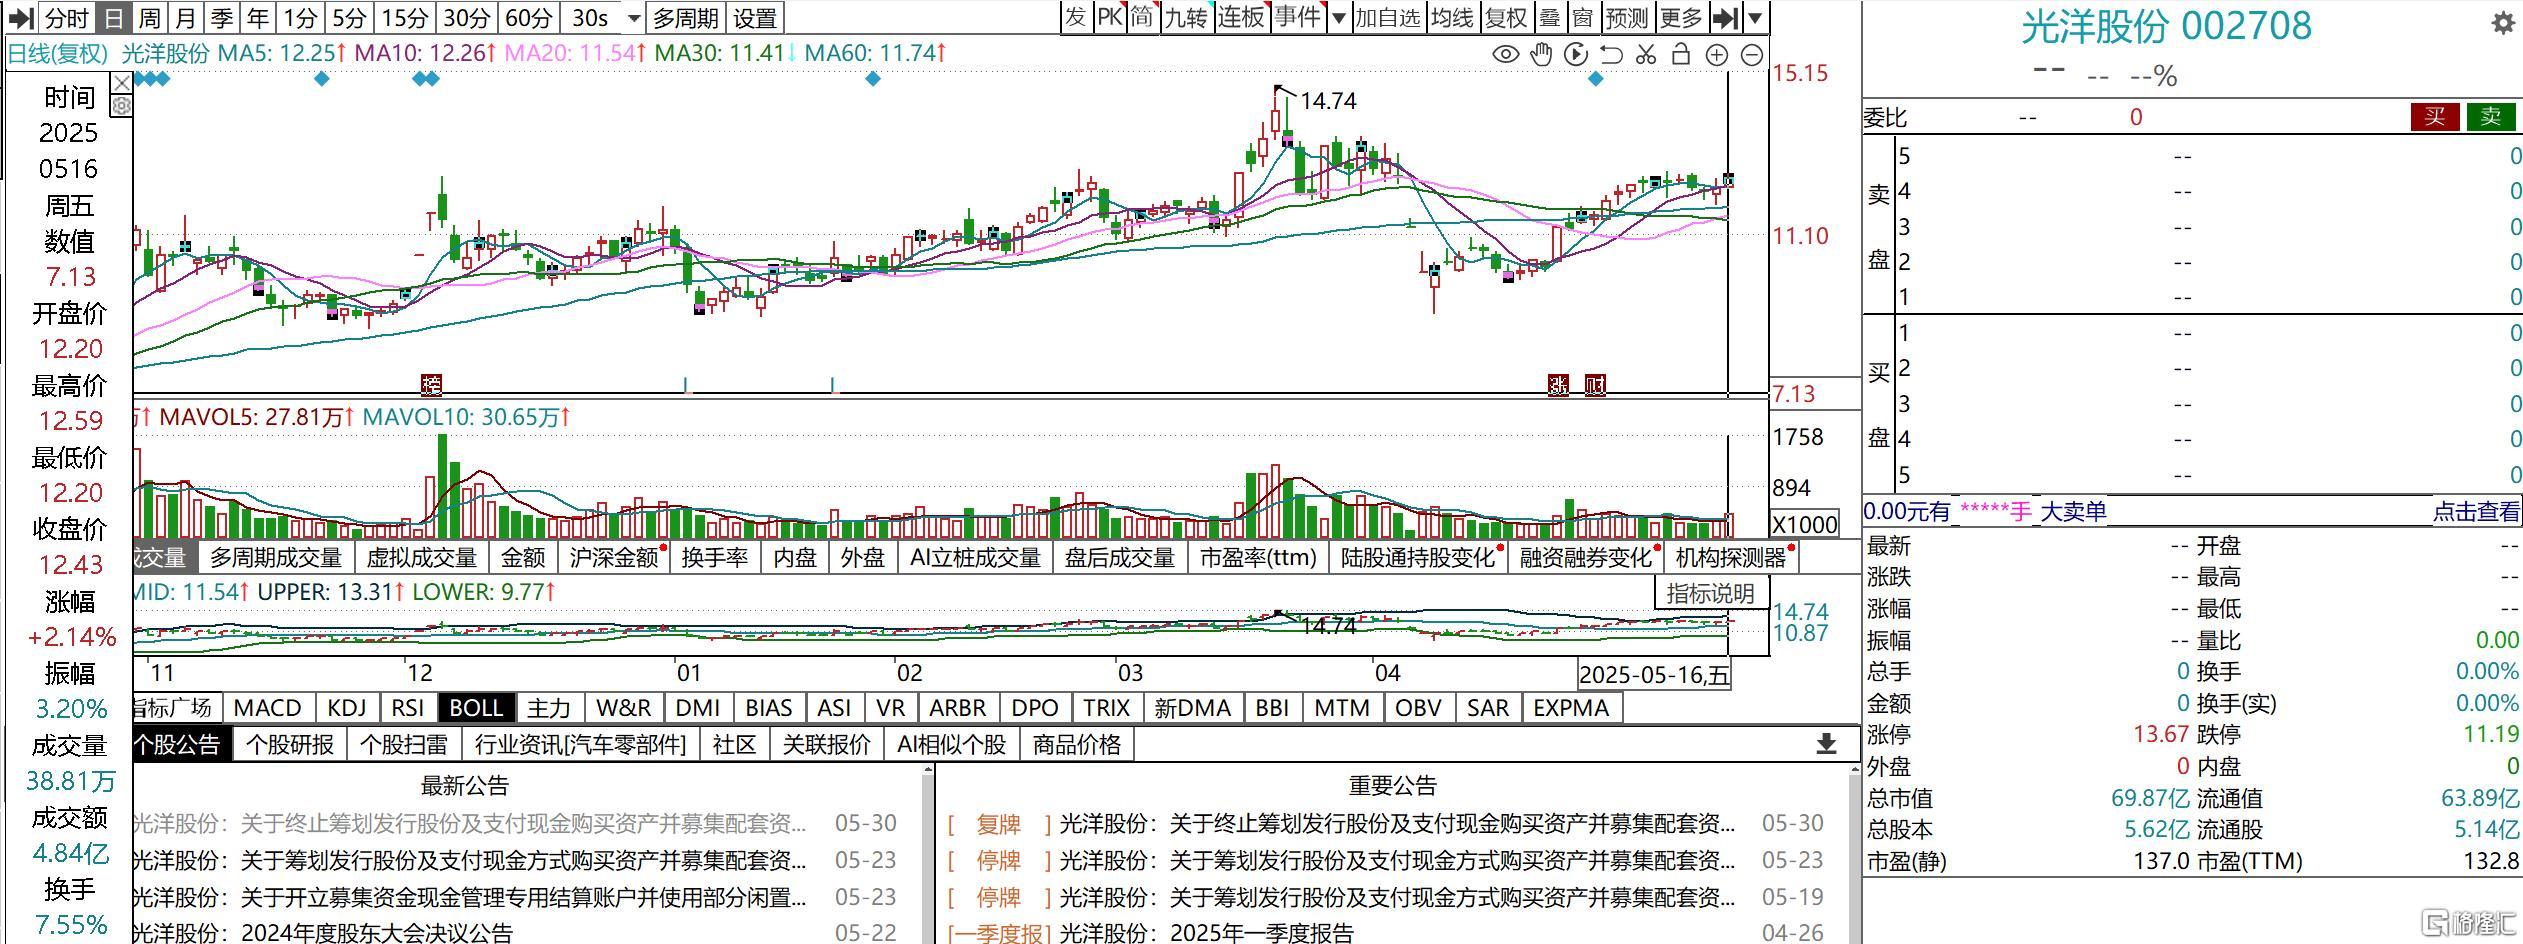Open the 个股研报 tab

tap(290, 744)
